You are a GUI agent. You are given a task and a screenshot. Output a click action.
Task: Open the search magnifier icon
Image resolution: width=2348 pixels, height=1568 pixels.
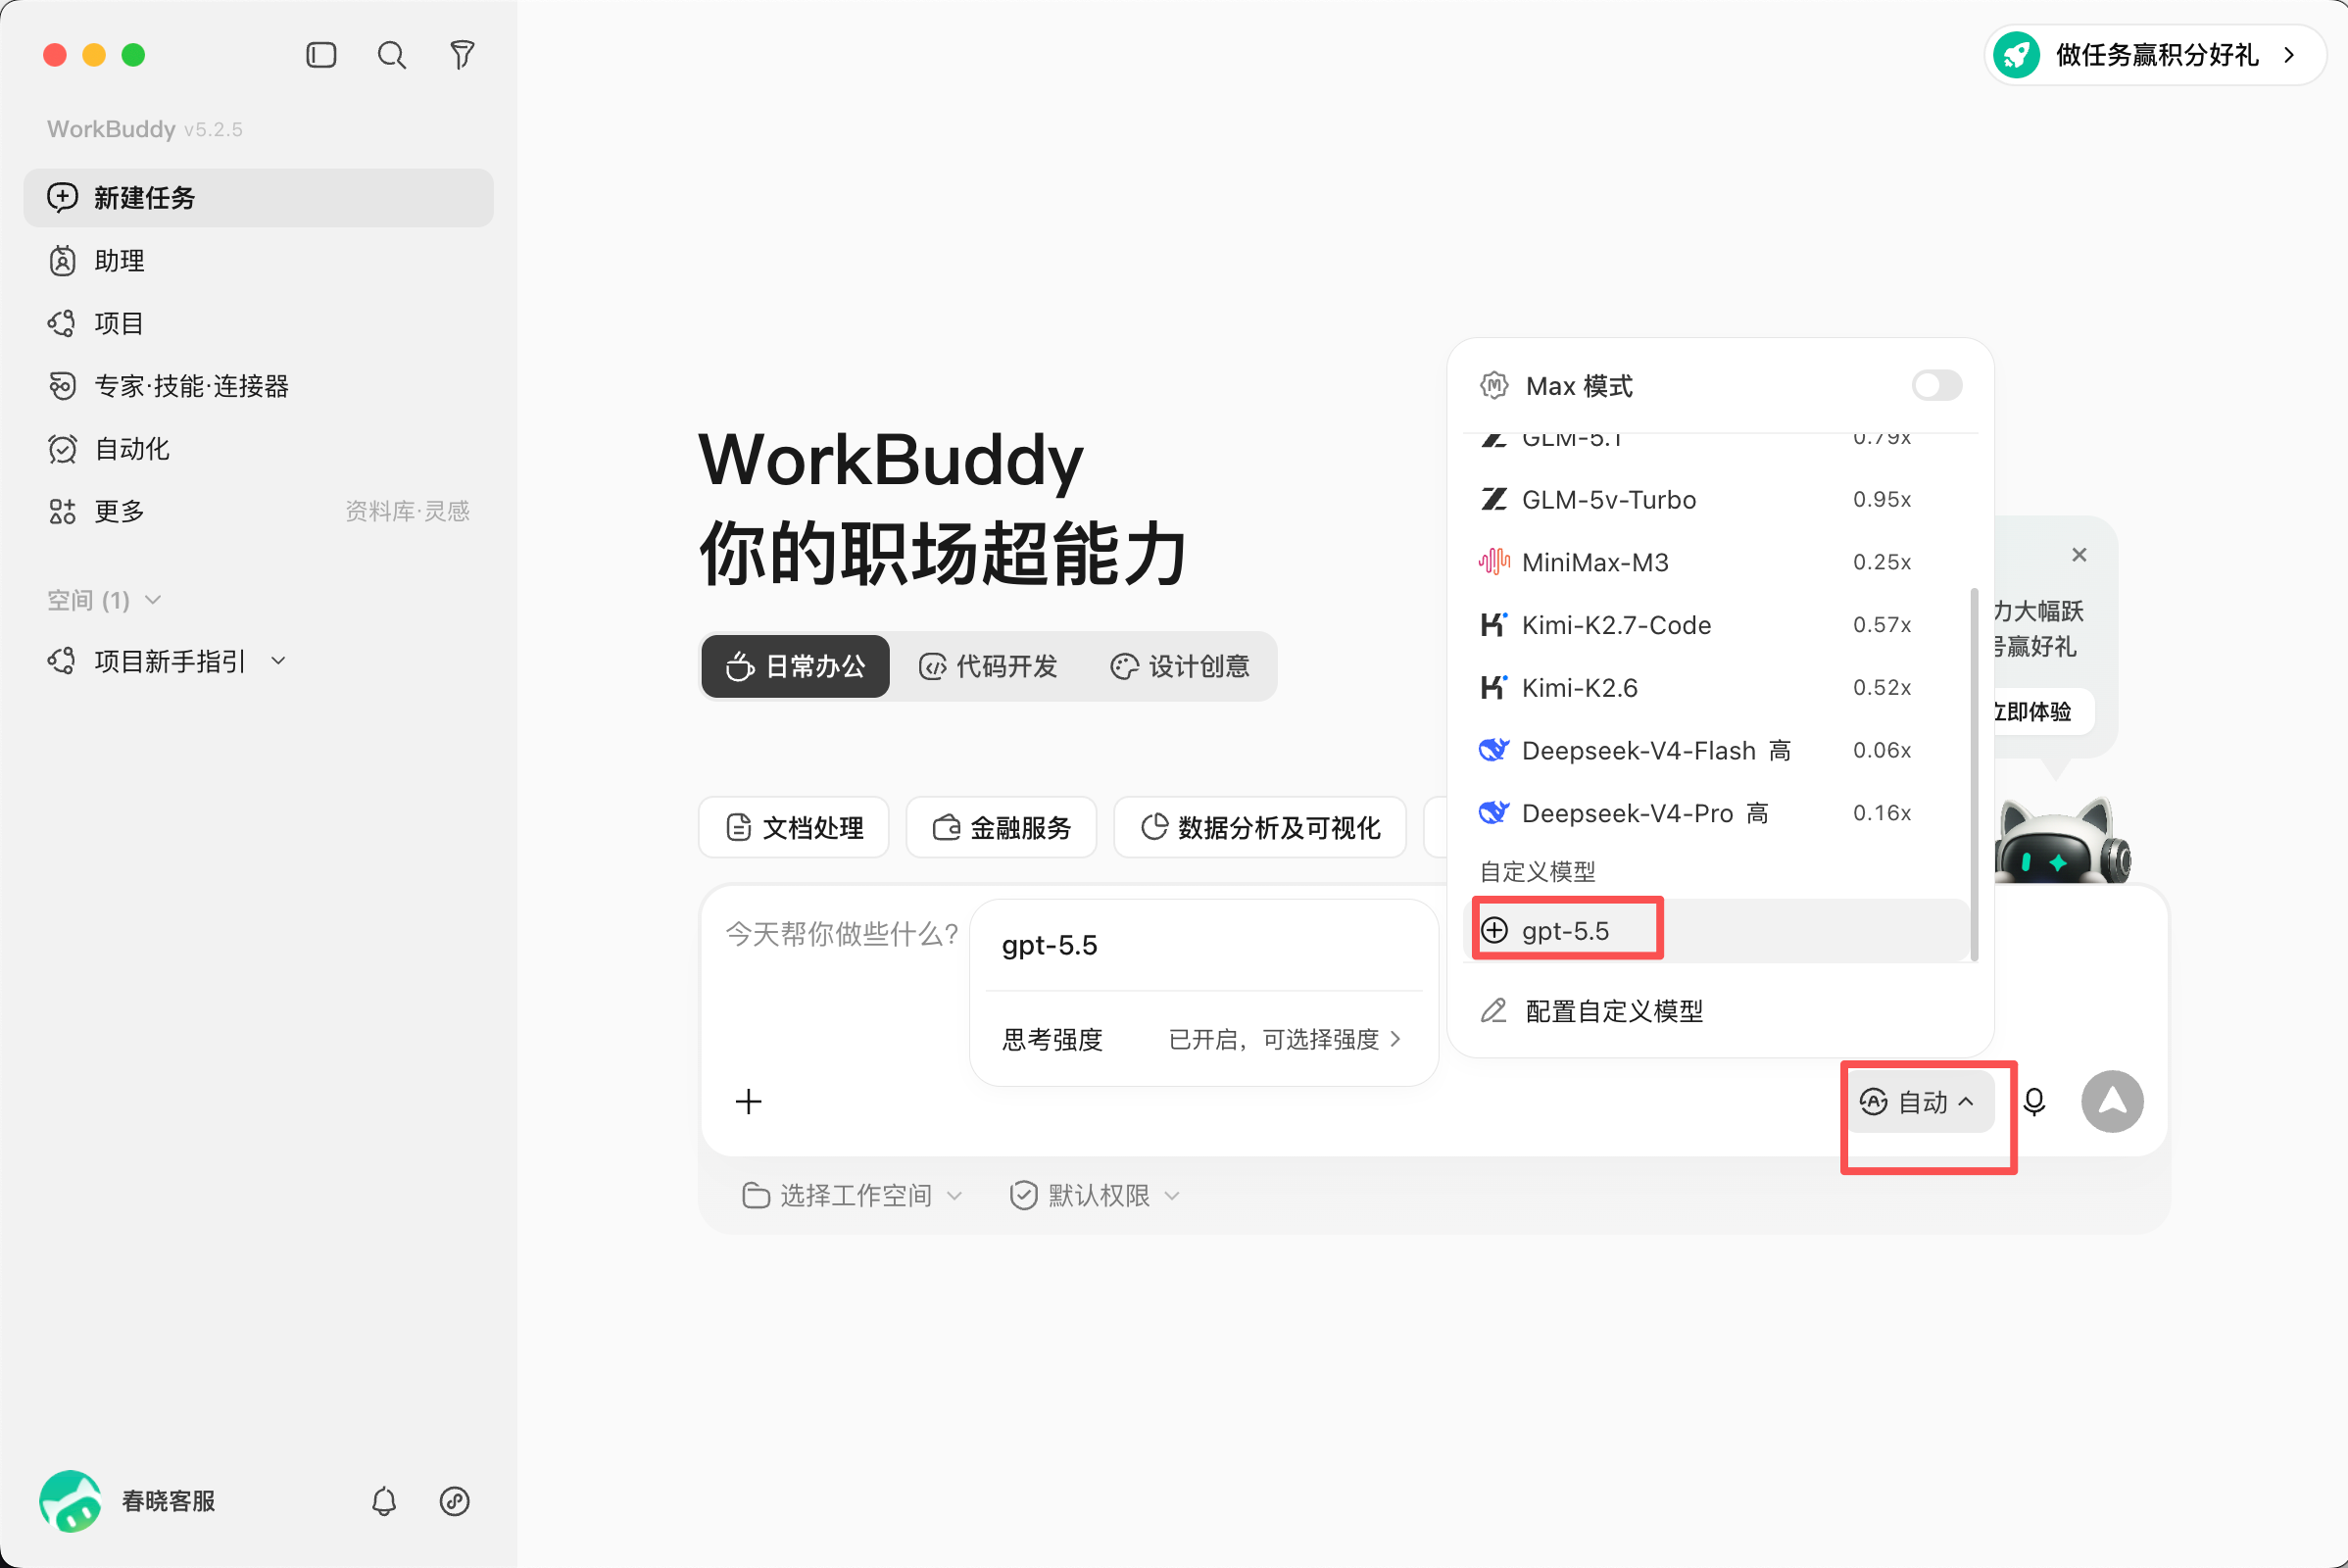coord(391,55)
